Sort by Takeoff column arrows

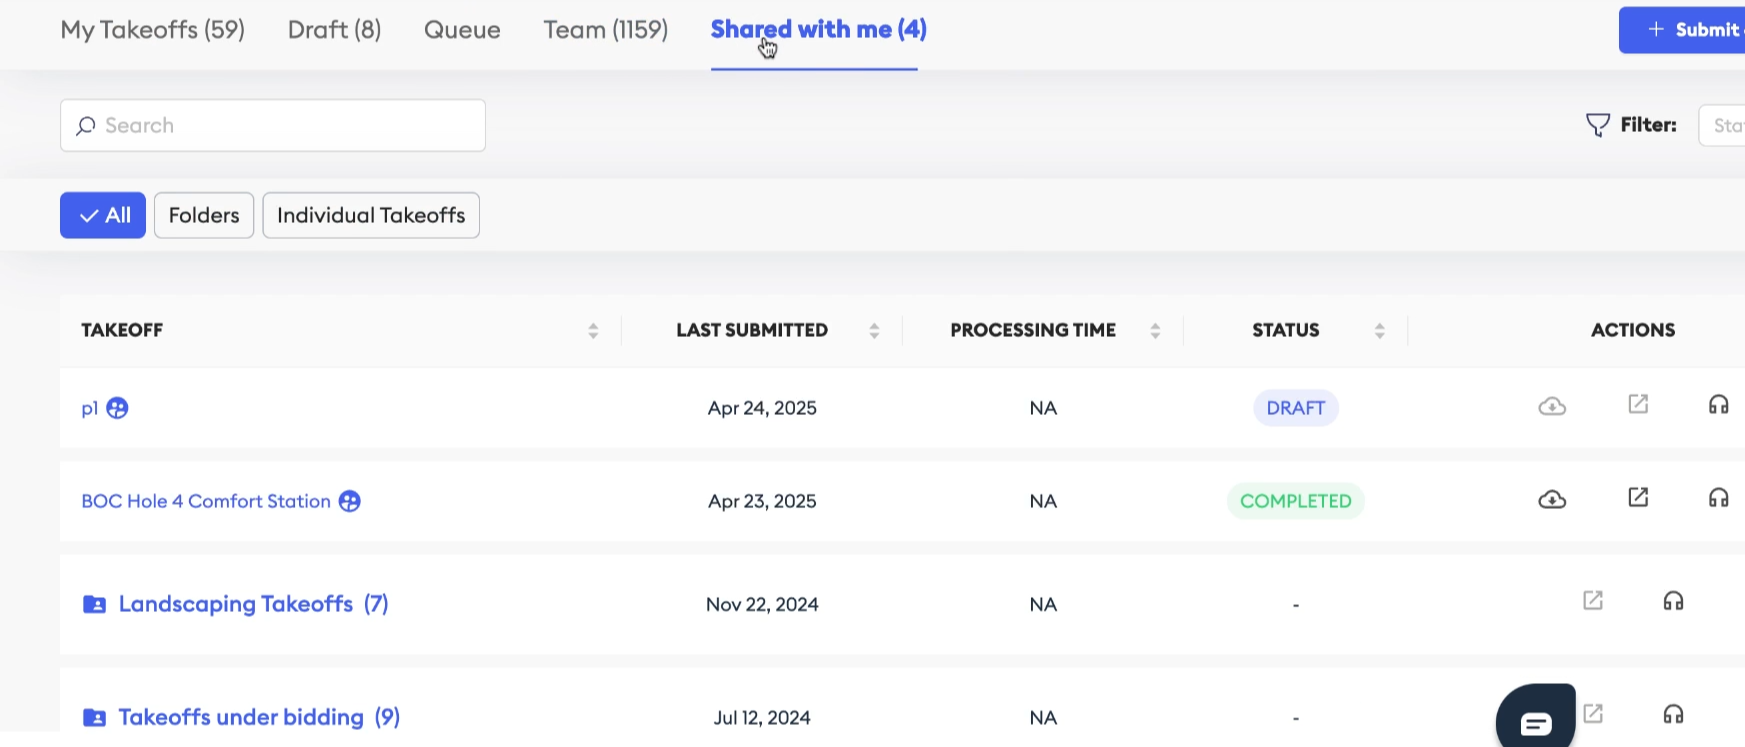[593, 330]
